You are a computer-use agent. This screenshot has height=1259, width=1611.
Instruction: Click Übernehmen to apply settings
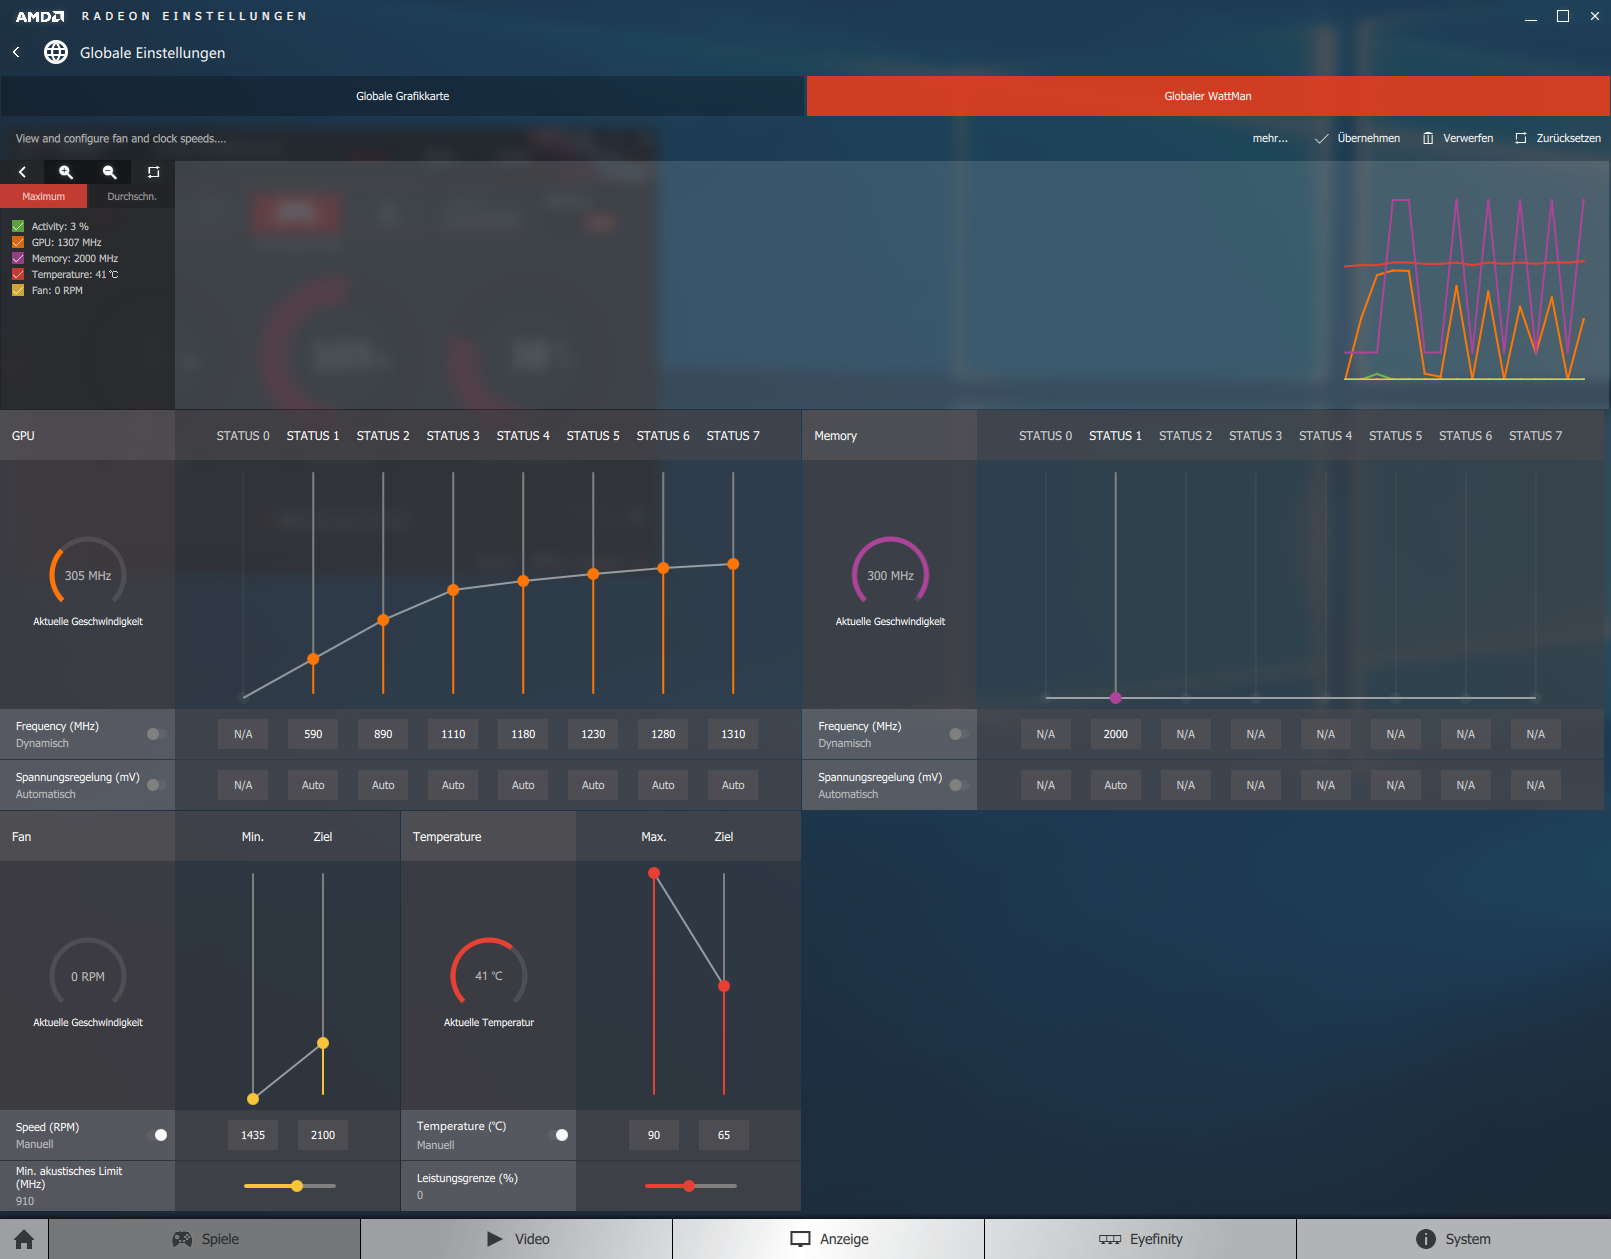tap(1357, 138)
